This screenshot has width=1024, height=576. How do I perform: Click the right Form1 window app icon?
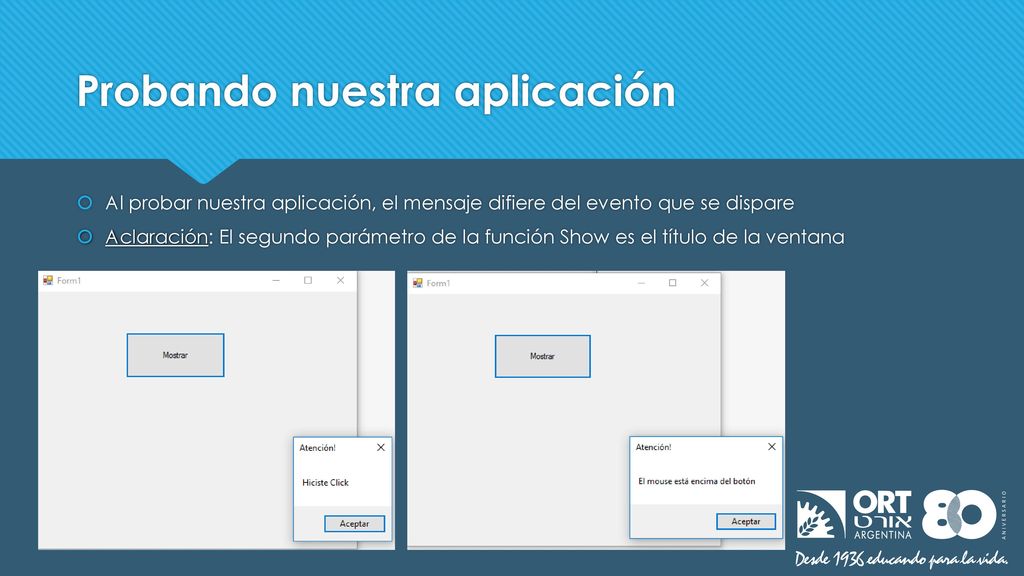coord(417,283)
